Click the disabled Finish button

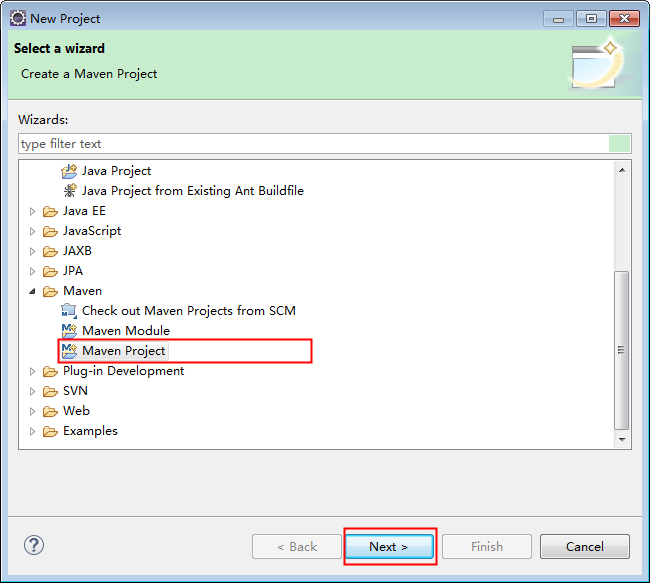487,547
